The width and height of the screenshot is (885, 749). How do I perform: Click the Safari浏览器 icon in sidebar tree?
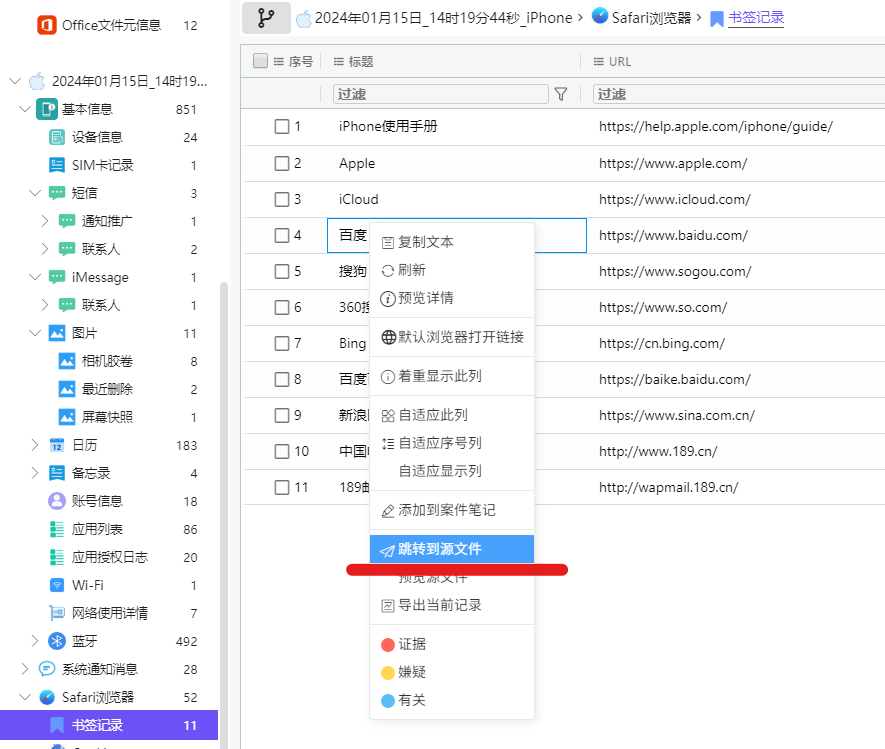pos(47,697)
